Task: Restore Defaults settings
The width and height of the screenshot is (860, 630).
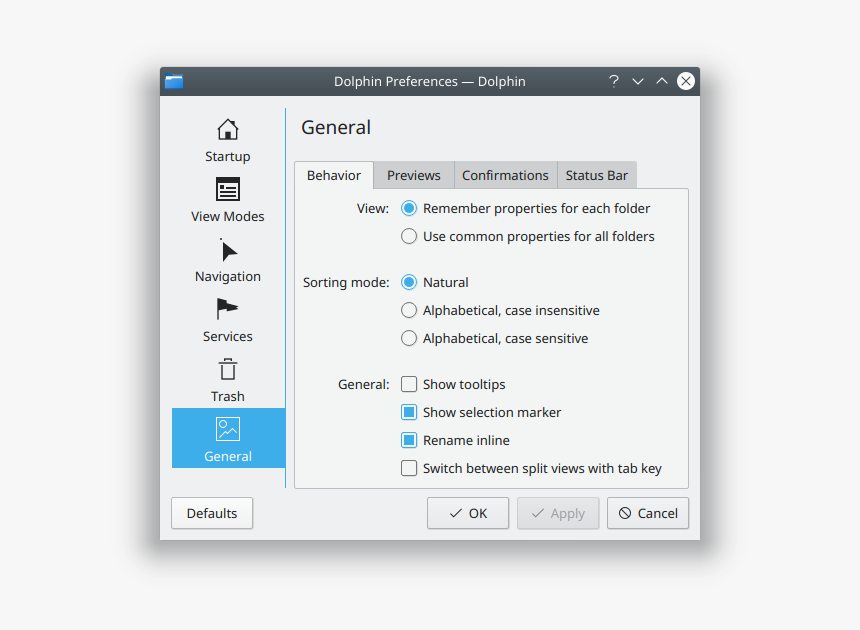Action: click(x=211, y=513)
